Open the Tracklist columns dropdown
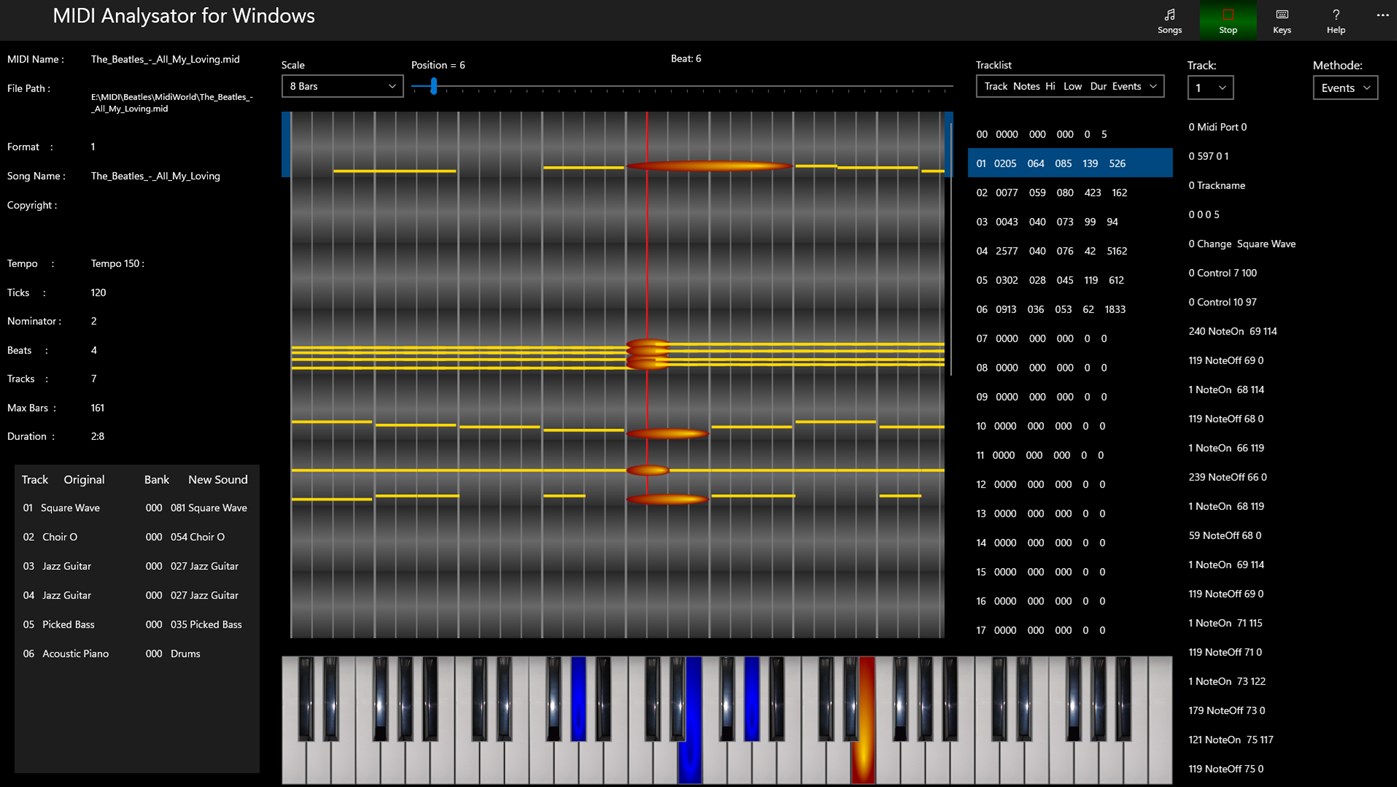Screen dimensions: 1397x787 1070,86
